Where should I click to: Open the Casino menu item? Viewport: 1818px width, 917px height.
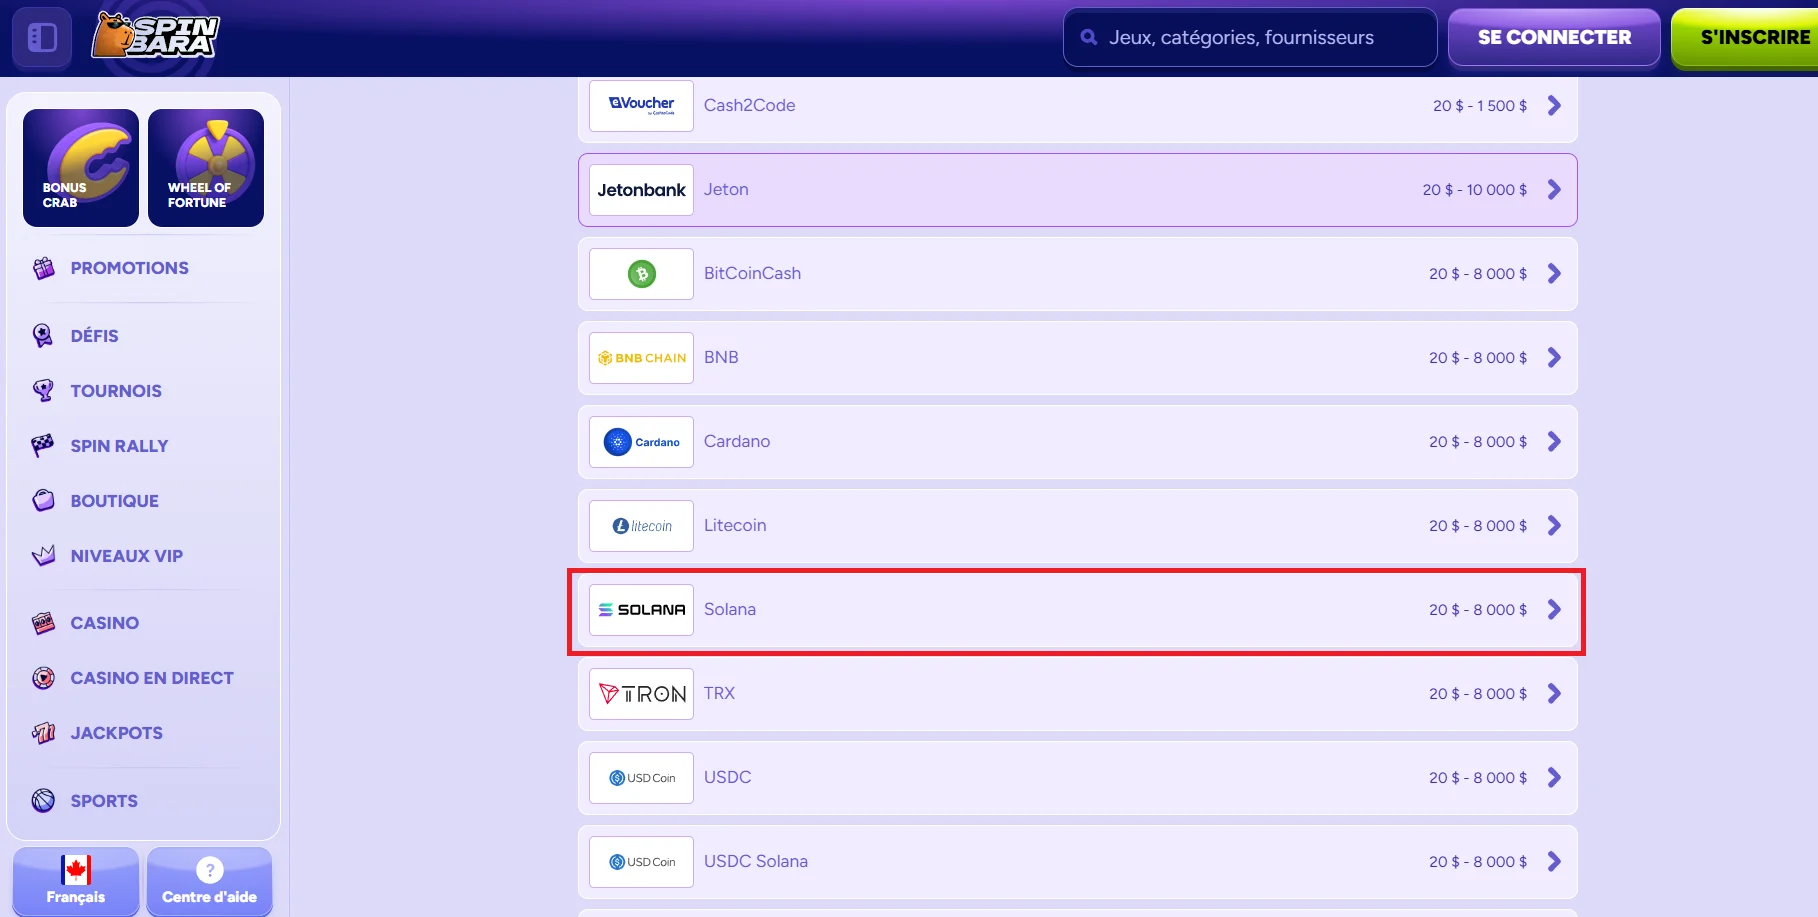tap(104, 623)
